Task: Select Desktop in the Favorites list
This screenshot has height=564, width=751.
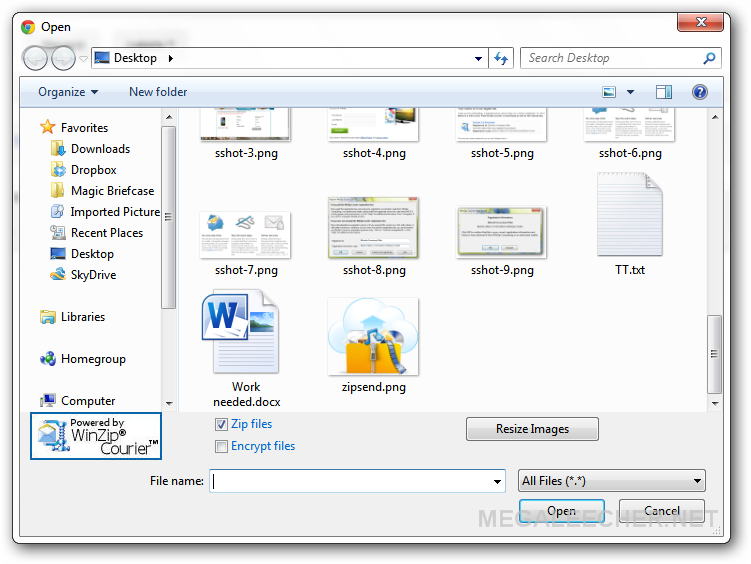Action: [x=82, y=254]
